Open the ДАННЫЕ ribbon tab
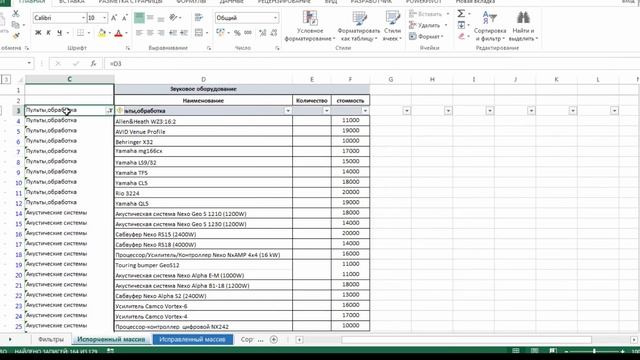 coord(231,2)
